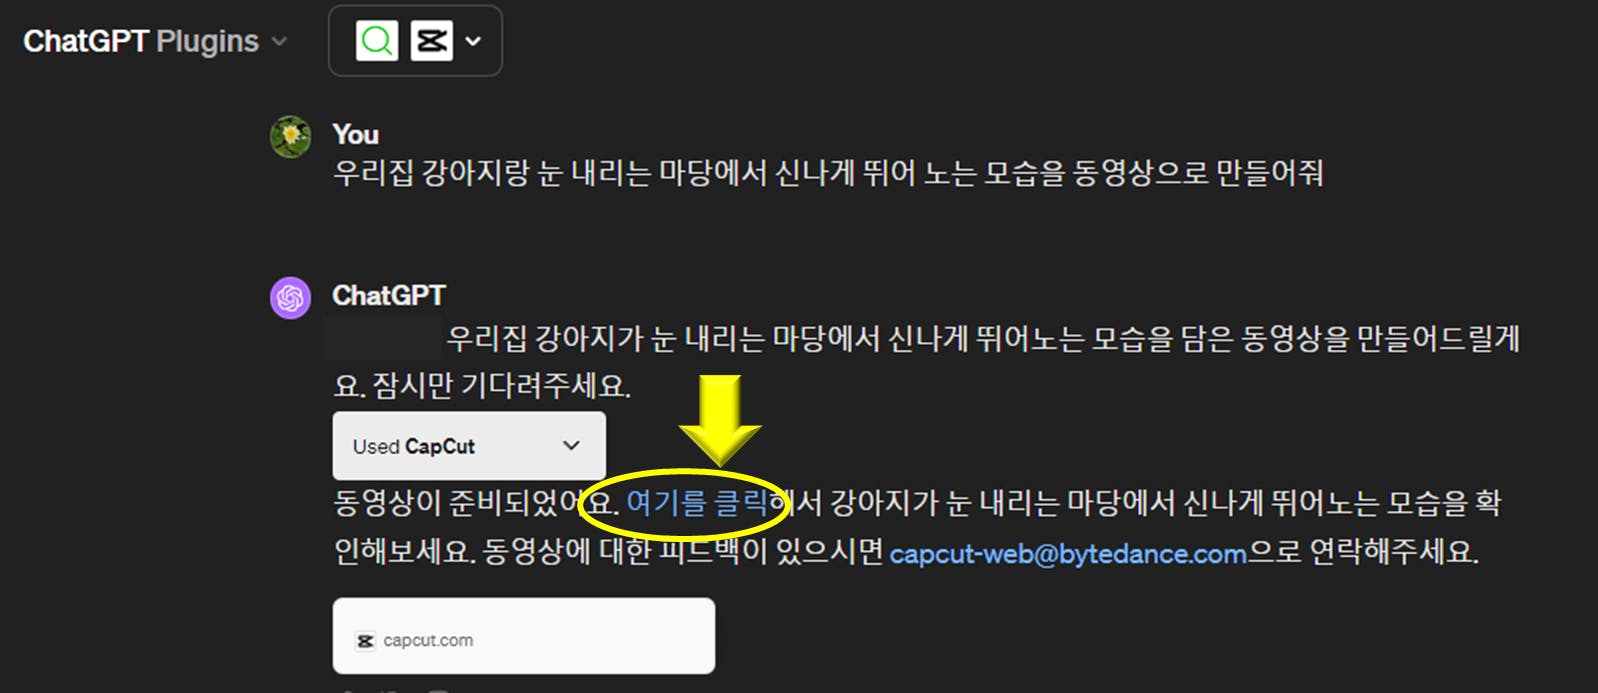Click ChatGPT's first reply paragraph text
The height and width of the screenshot is (693, 1598).
click(x=927, y=362)
